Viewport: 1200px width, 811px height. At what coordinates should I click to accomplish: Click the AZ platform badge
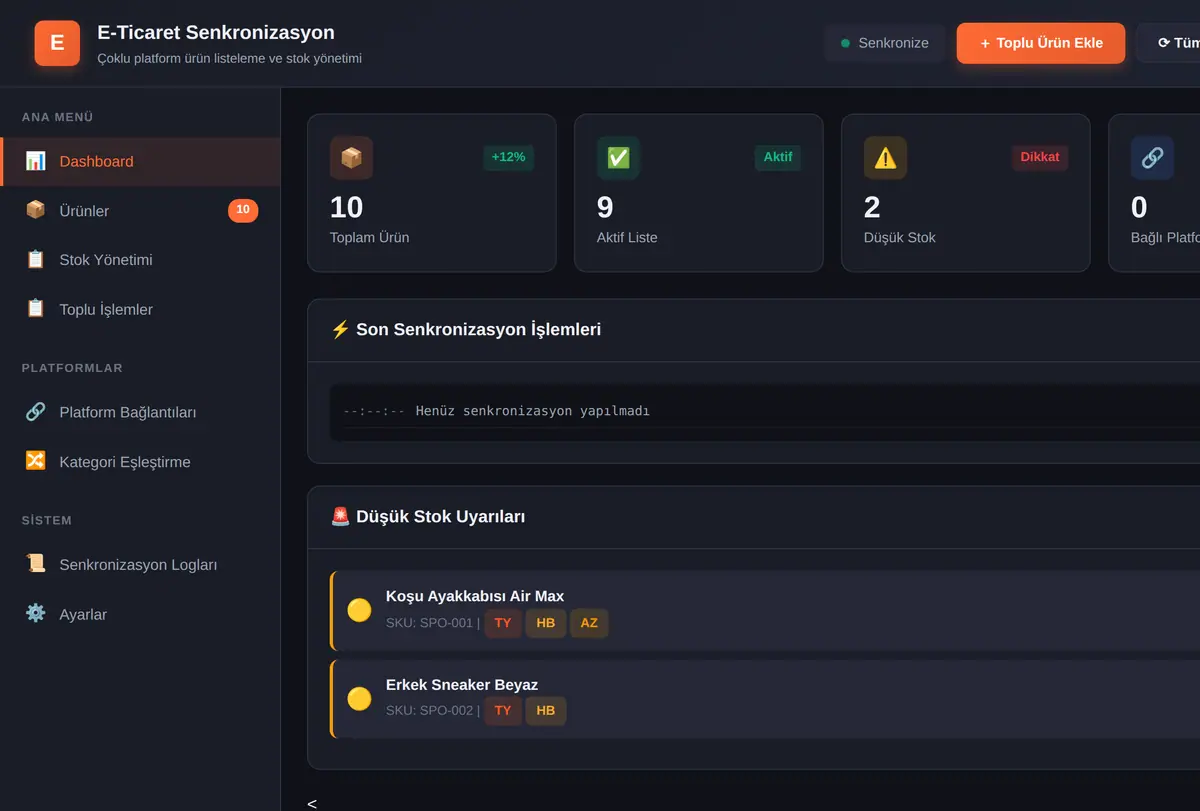coord(589,623)
